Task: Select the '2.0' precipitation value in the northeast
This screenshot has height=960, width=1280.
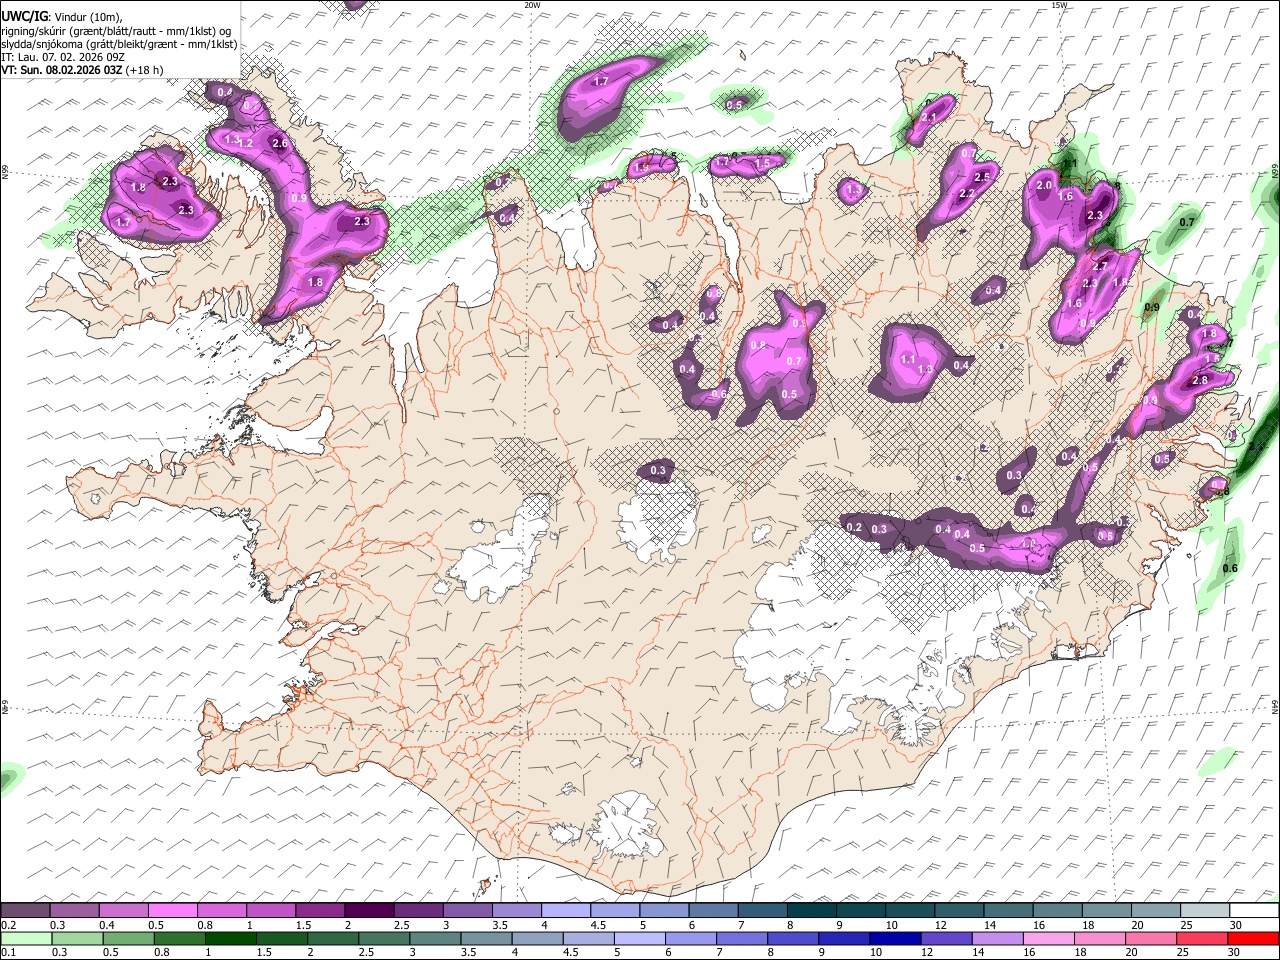Action: click(x=1044, y=185)
